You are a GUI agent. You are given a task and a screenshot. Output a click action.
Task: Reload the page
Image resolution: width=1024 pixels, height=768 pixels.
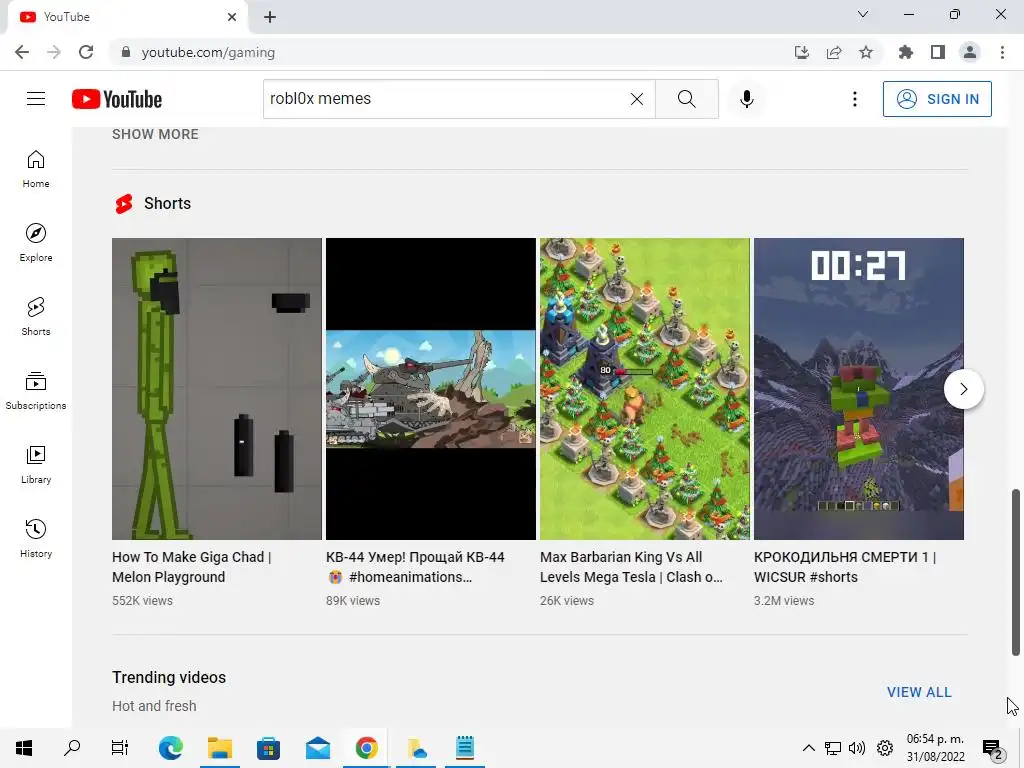[x=86, y=52]
